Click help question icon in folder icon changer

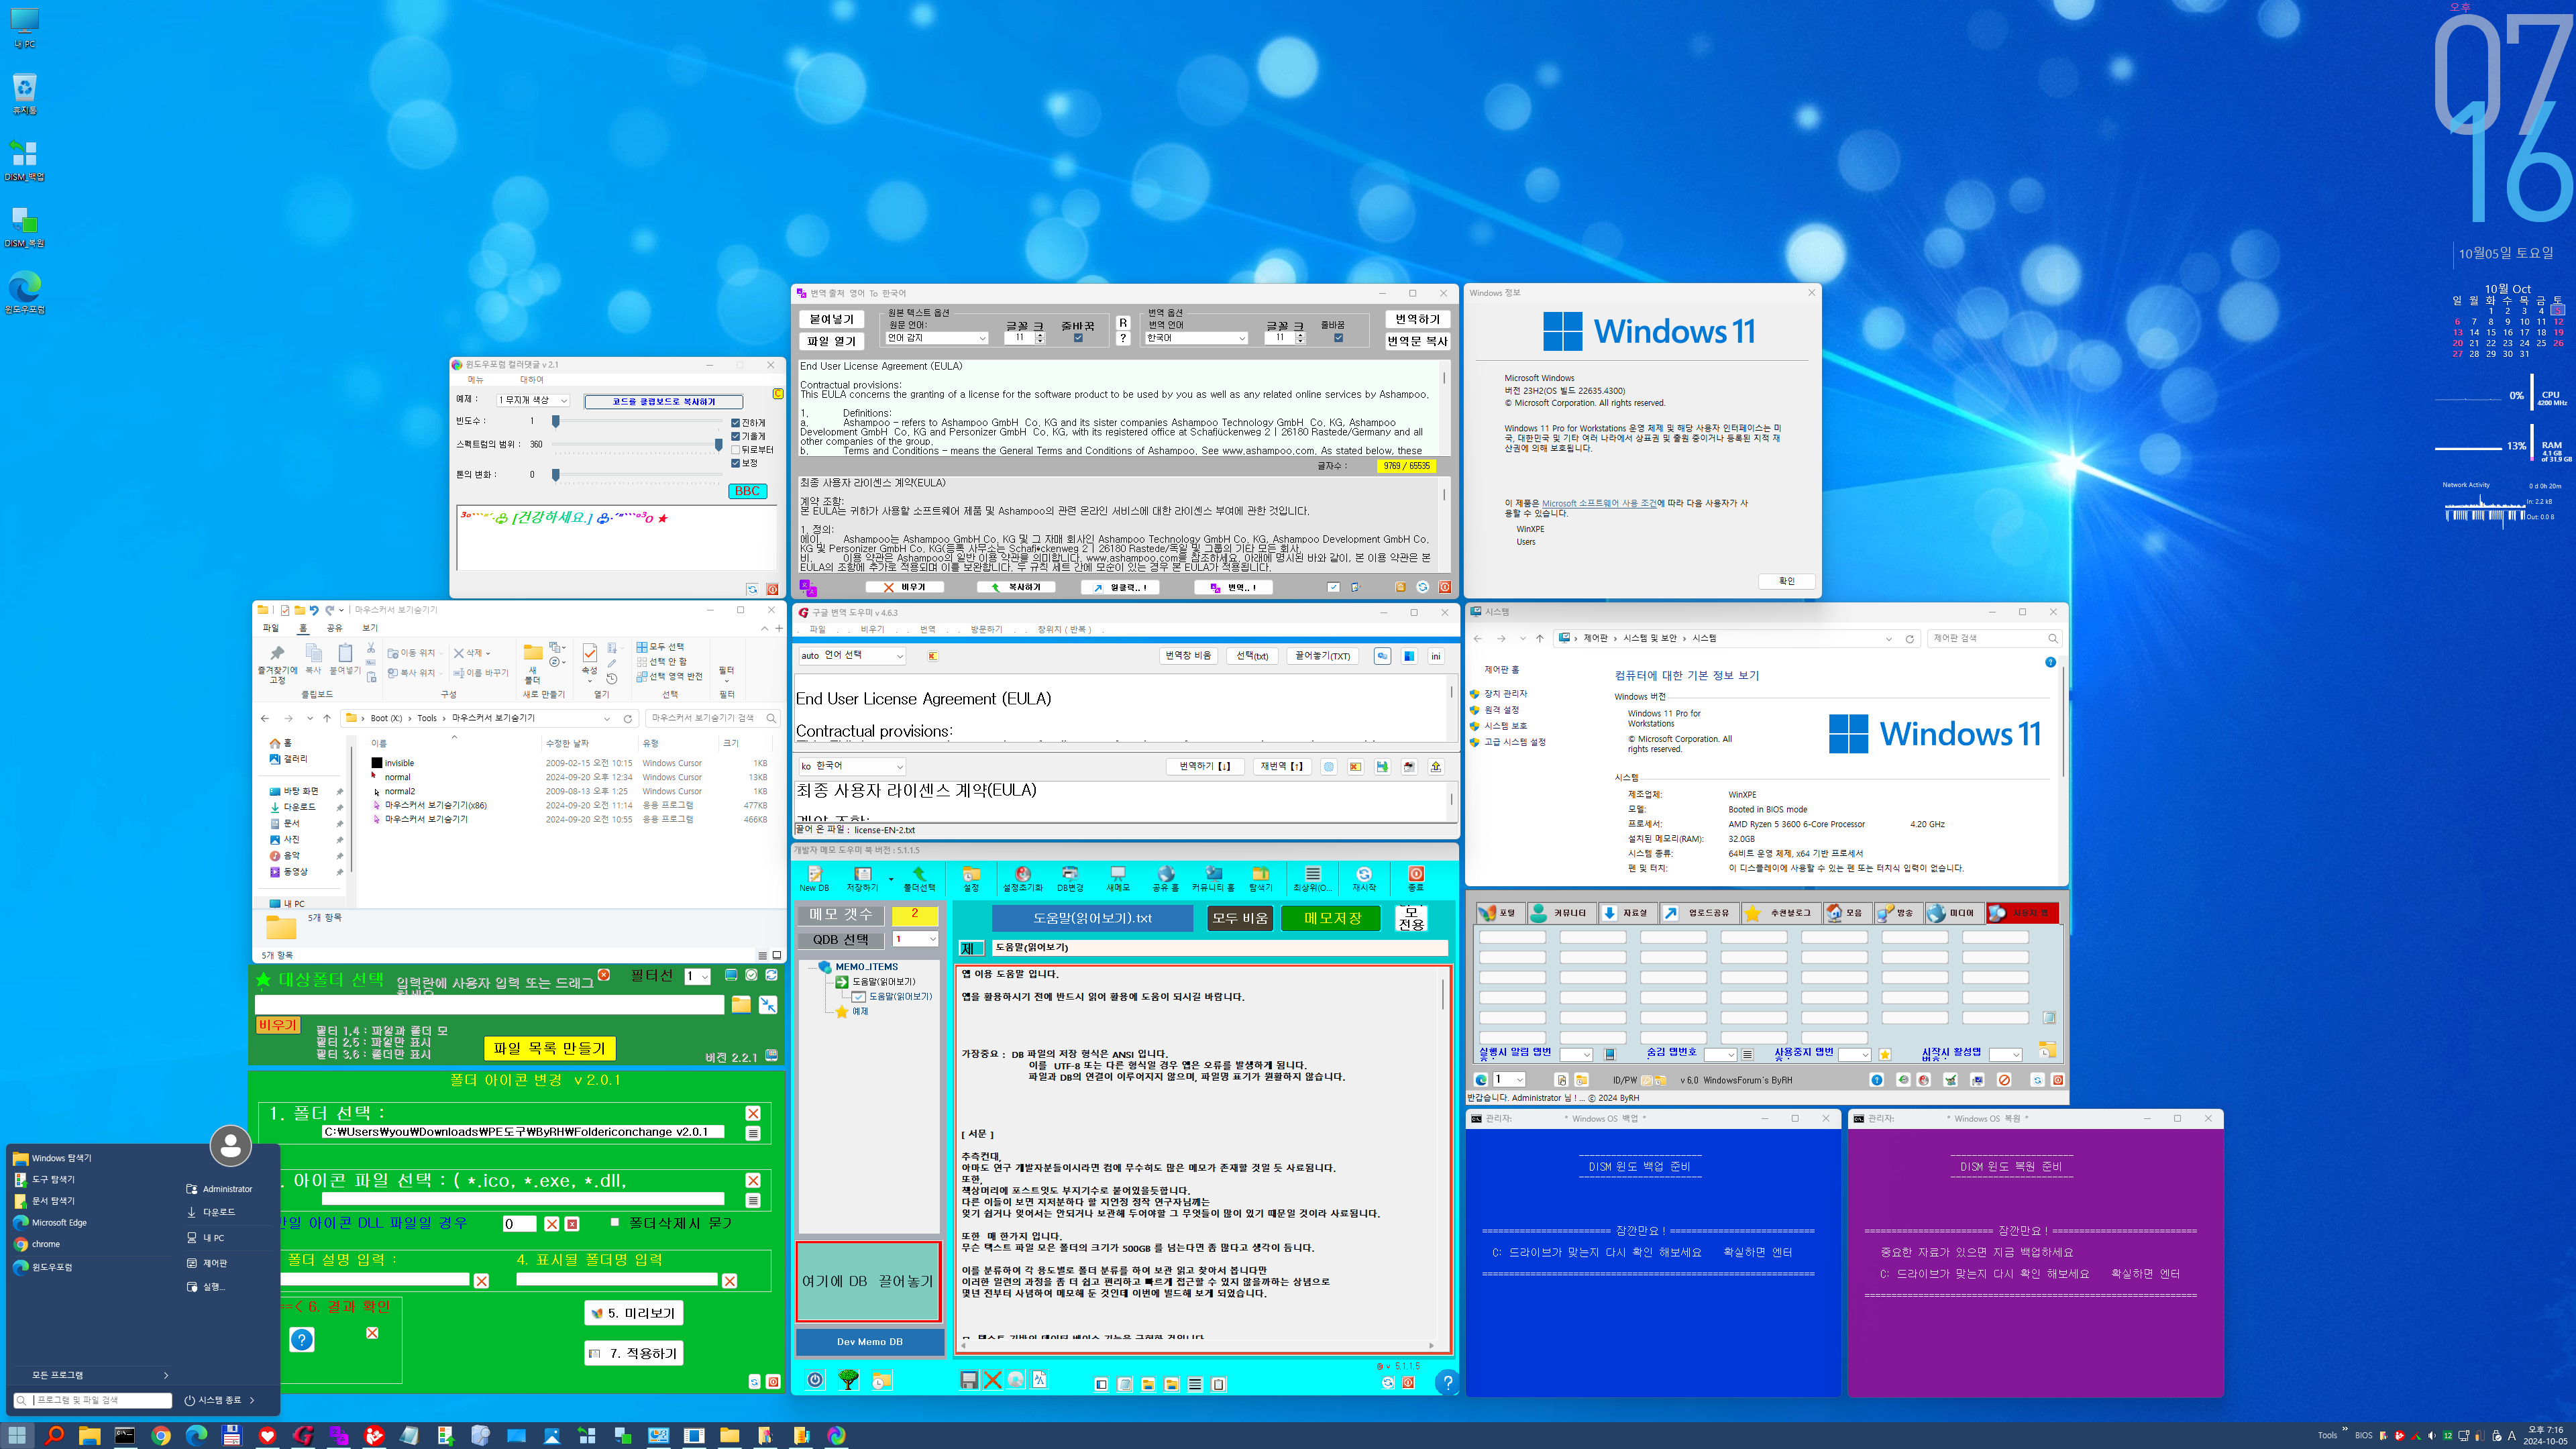coord(301,1340)
